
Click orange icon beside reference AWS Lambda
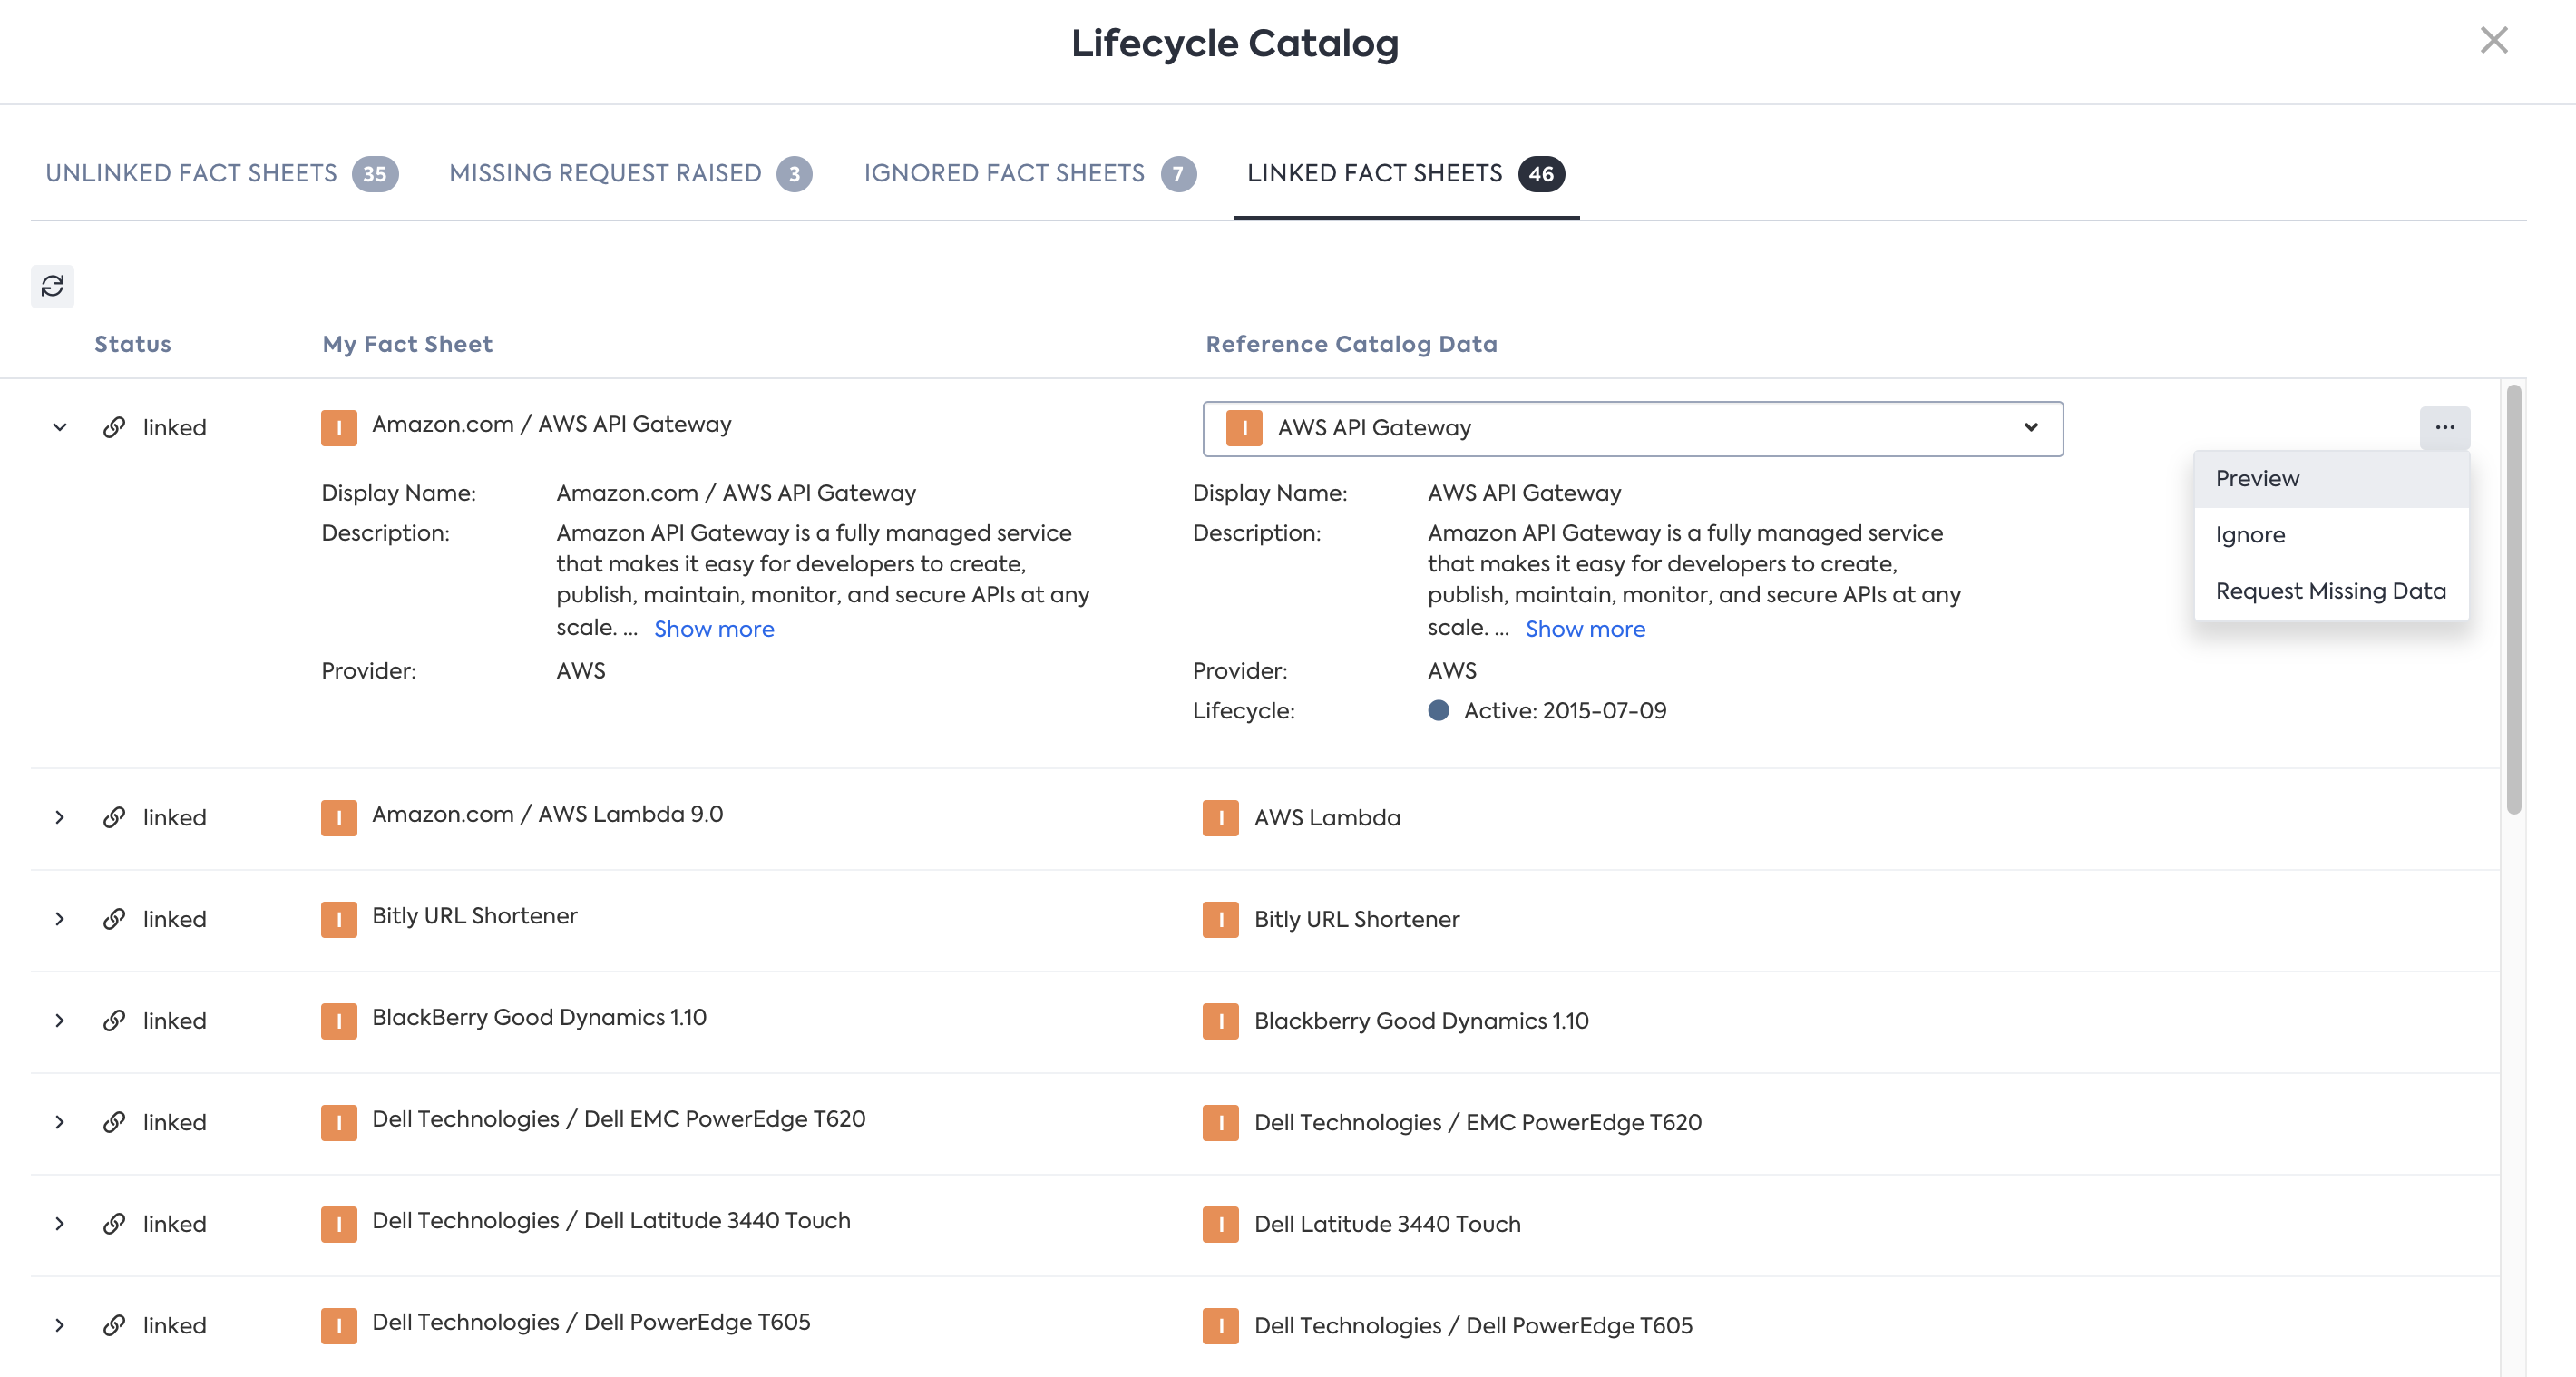(x=1220, y=818)
